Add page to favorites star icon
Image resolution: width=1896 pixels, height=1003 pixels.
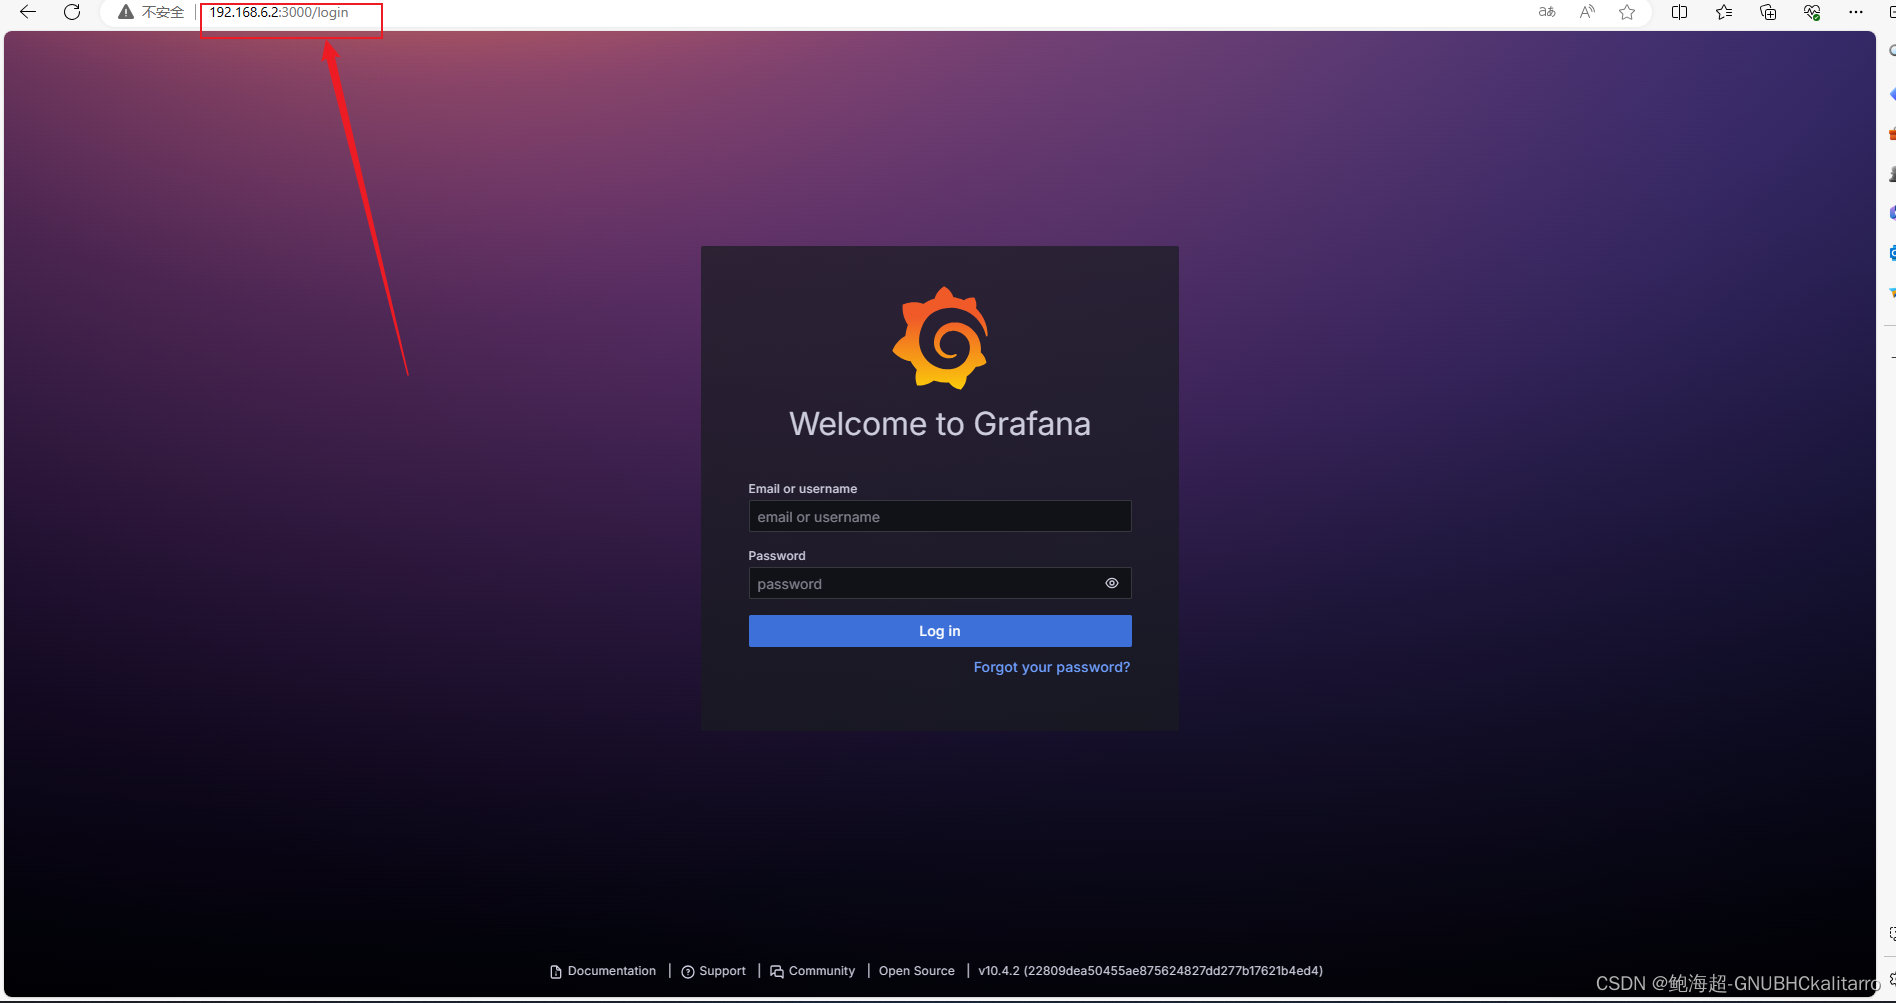coord(1627,12)
